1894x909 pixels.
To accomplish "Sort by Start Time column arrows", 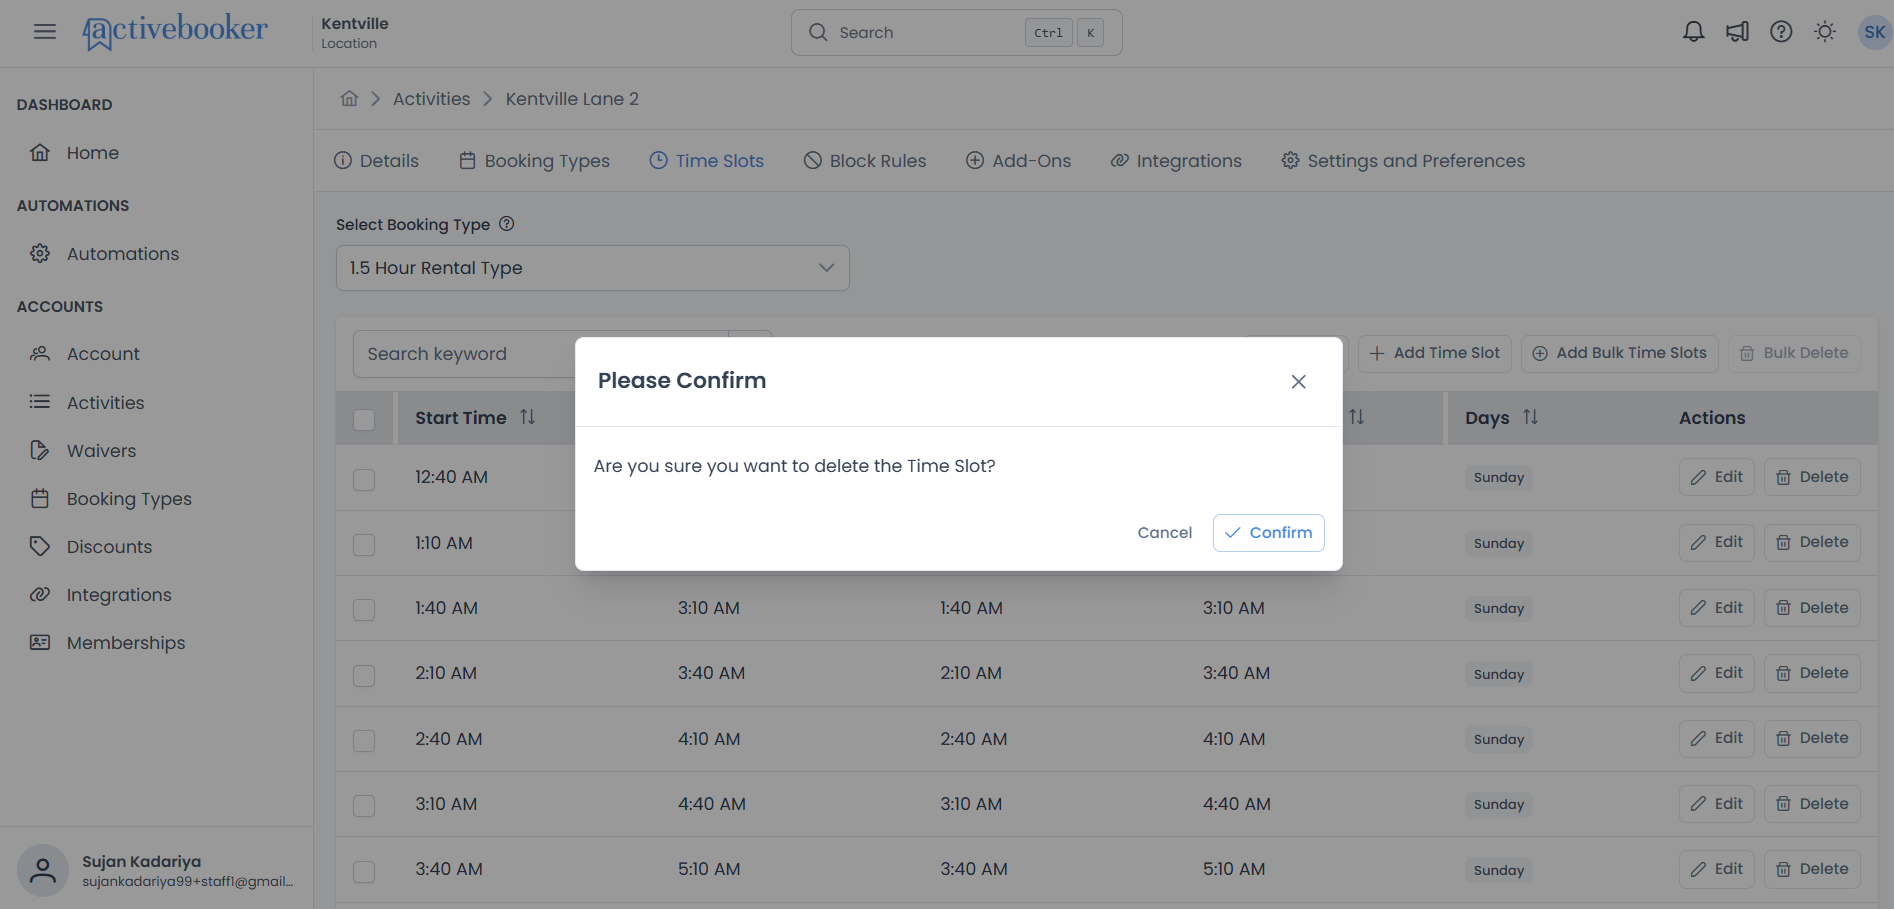I will point(528,417).
